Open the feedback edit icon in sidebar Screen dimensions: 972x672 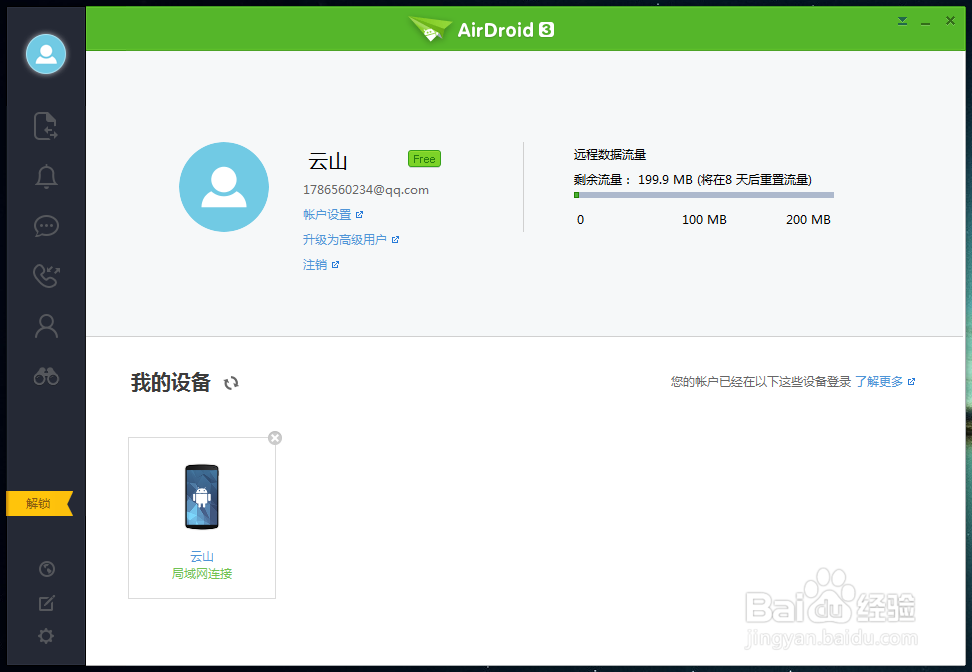tap(46, 603)
